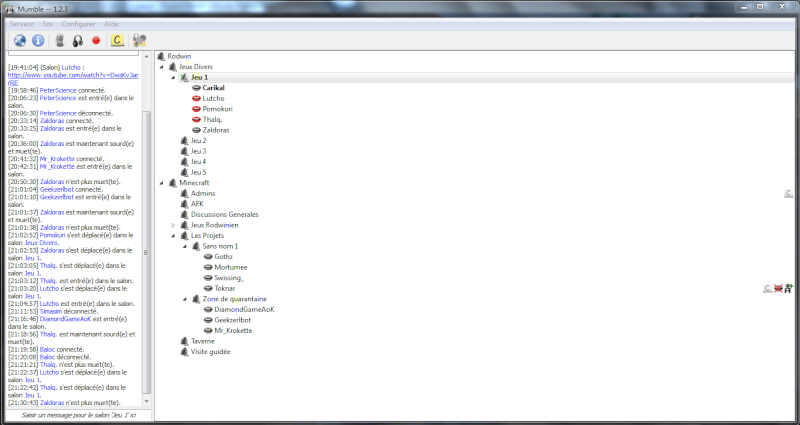
Task: Click the talking lips icon next to Lutcho
Action: tap(196, 98)
